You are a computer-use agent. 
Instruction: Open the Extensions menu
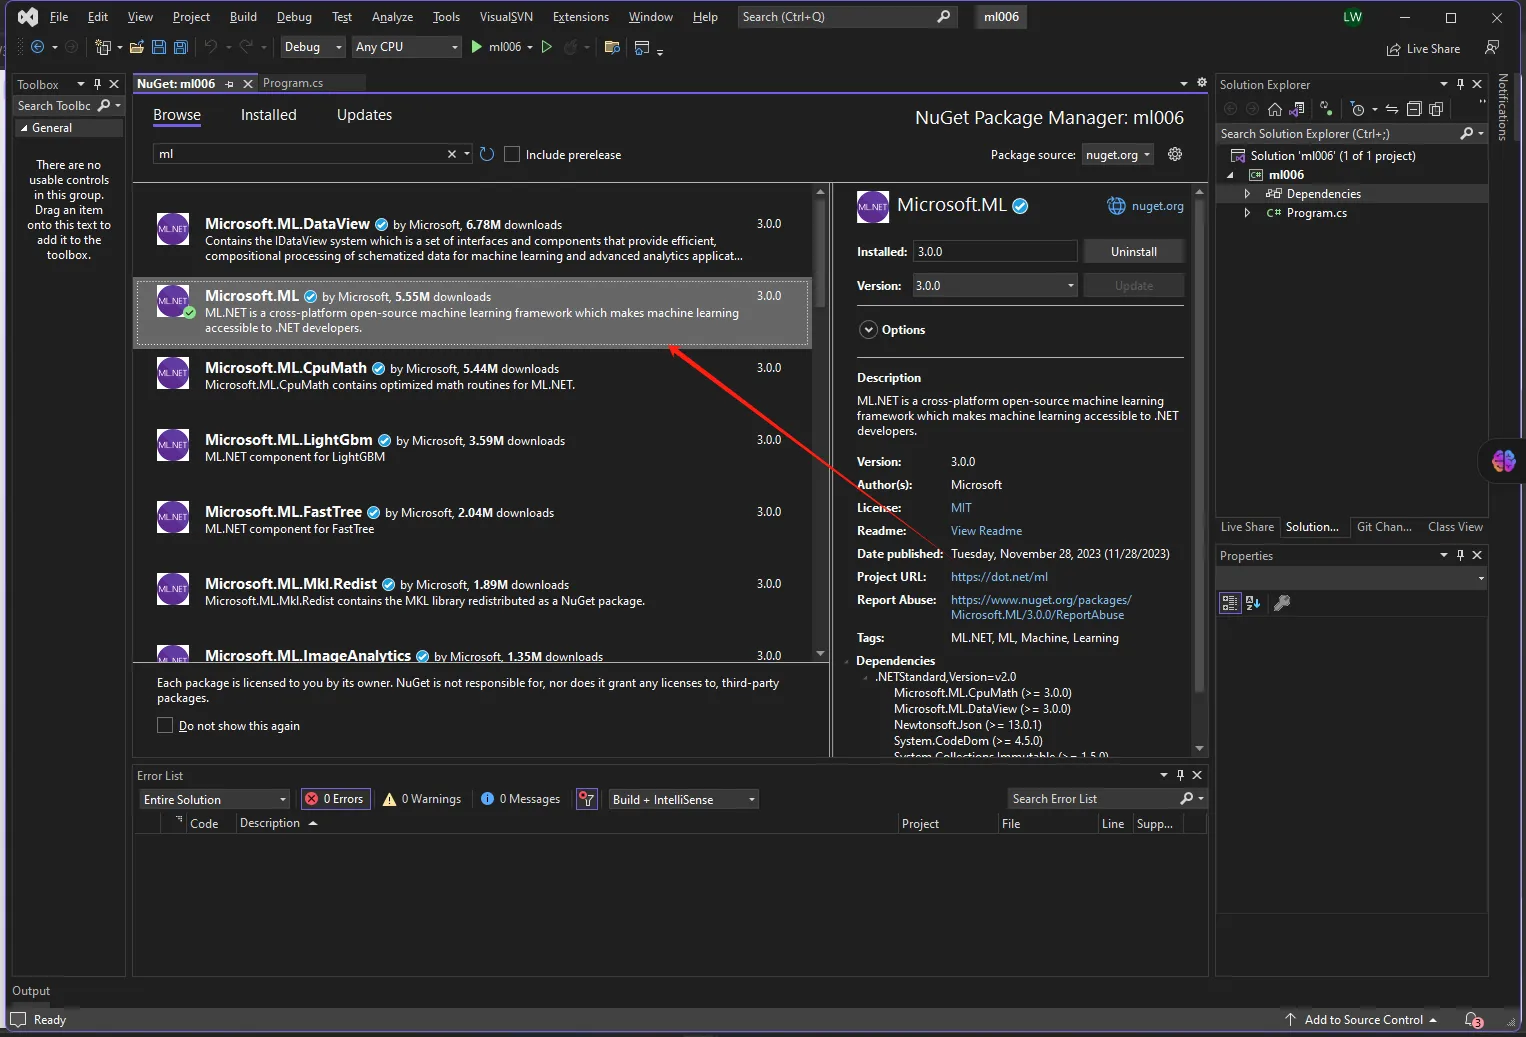pos(580,17)
